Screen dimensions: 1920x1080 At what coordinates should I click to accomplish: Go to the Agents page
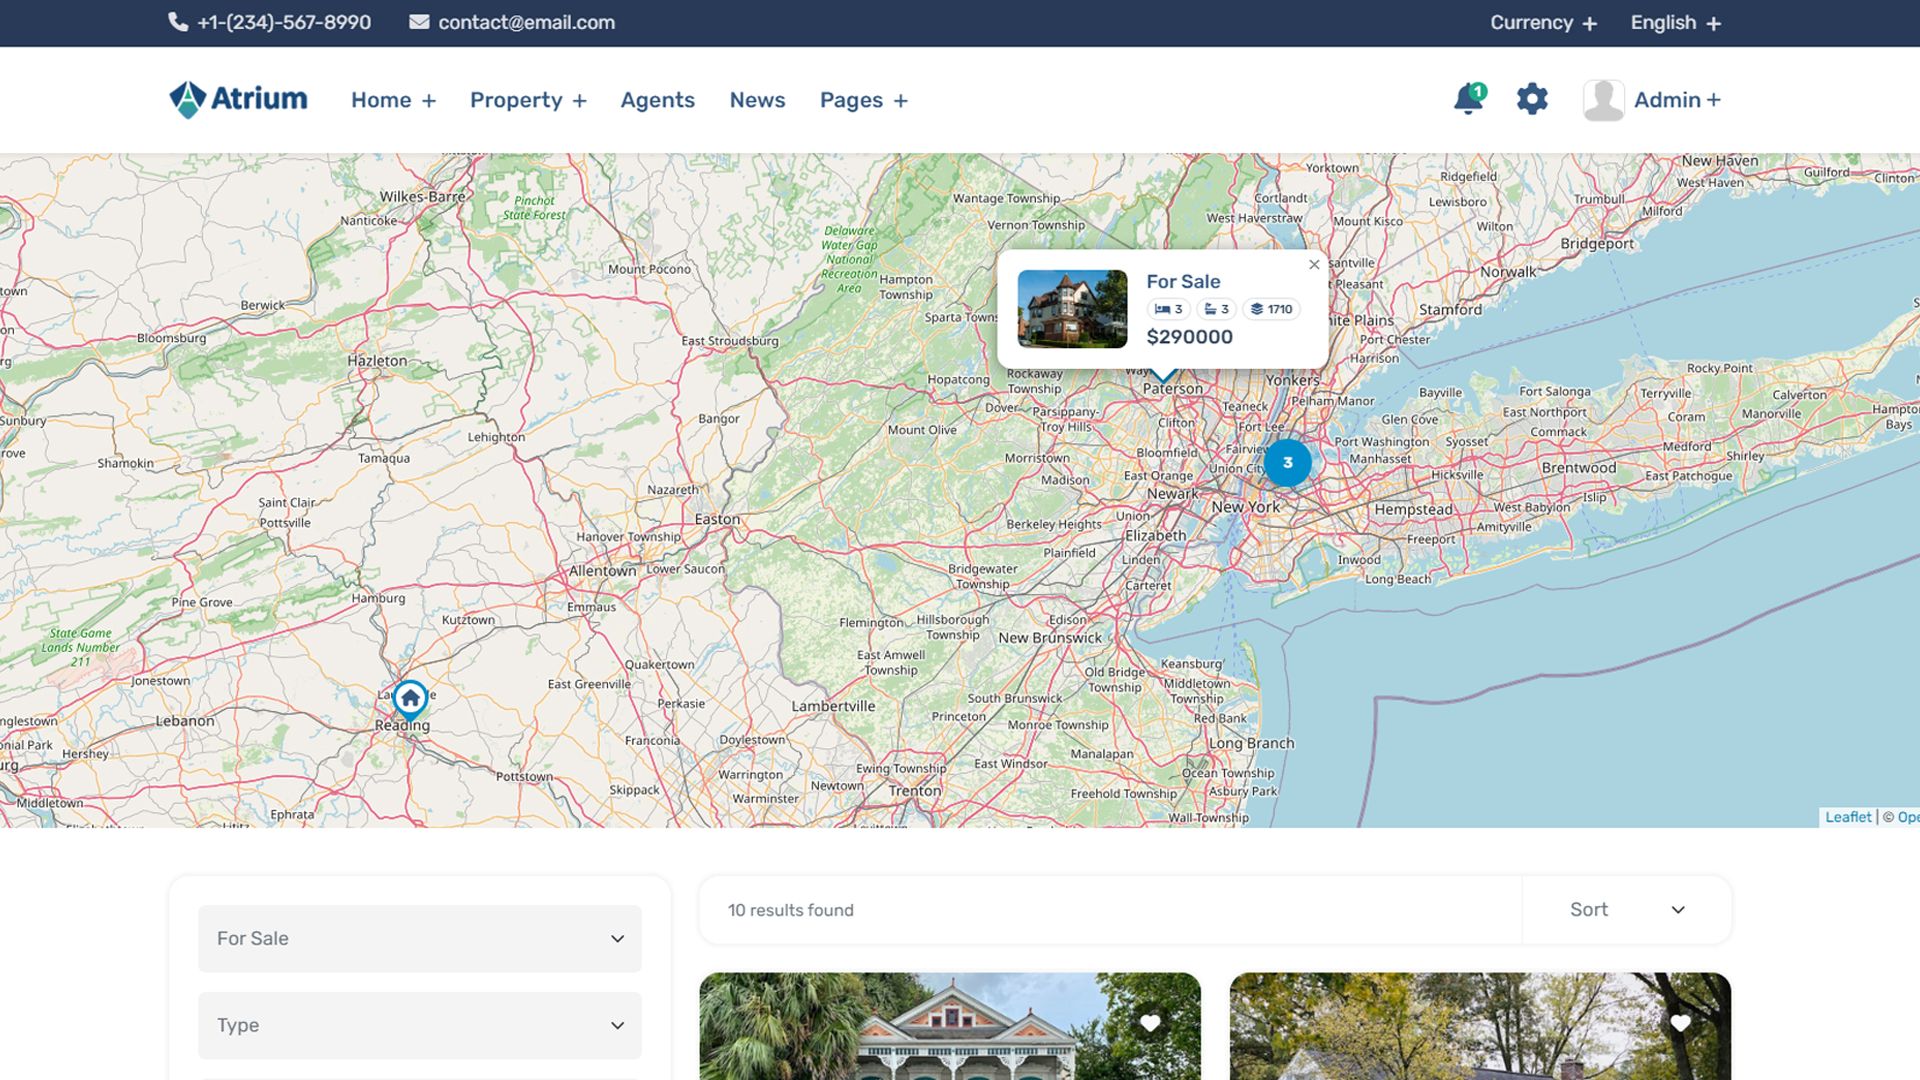tap(657, 100)
